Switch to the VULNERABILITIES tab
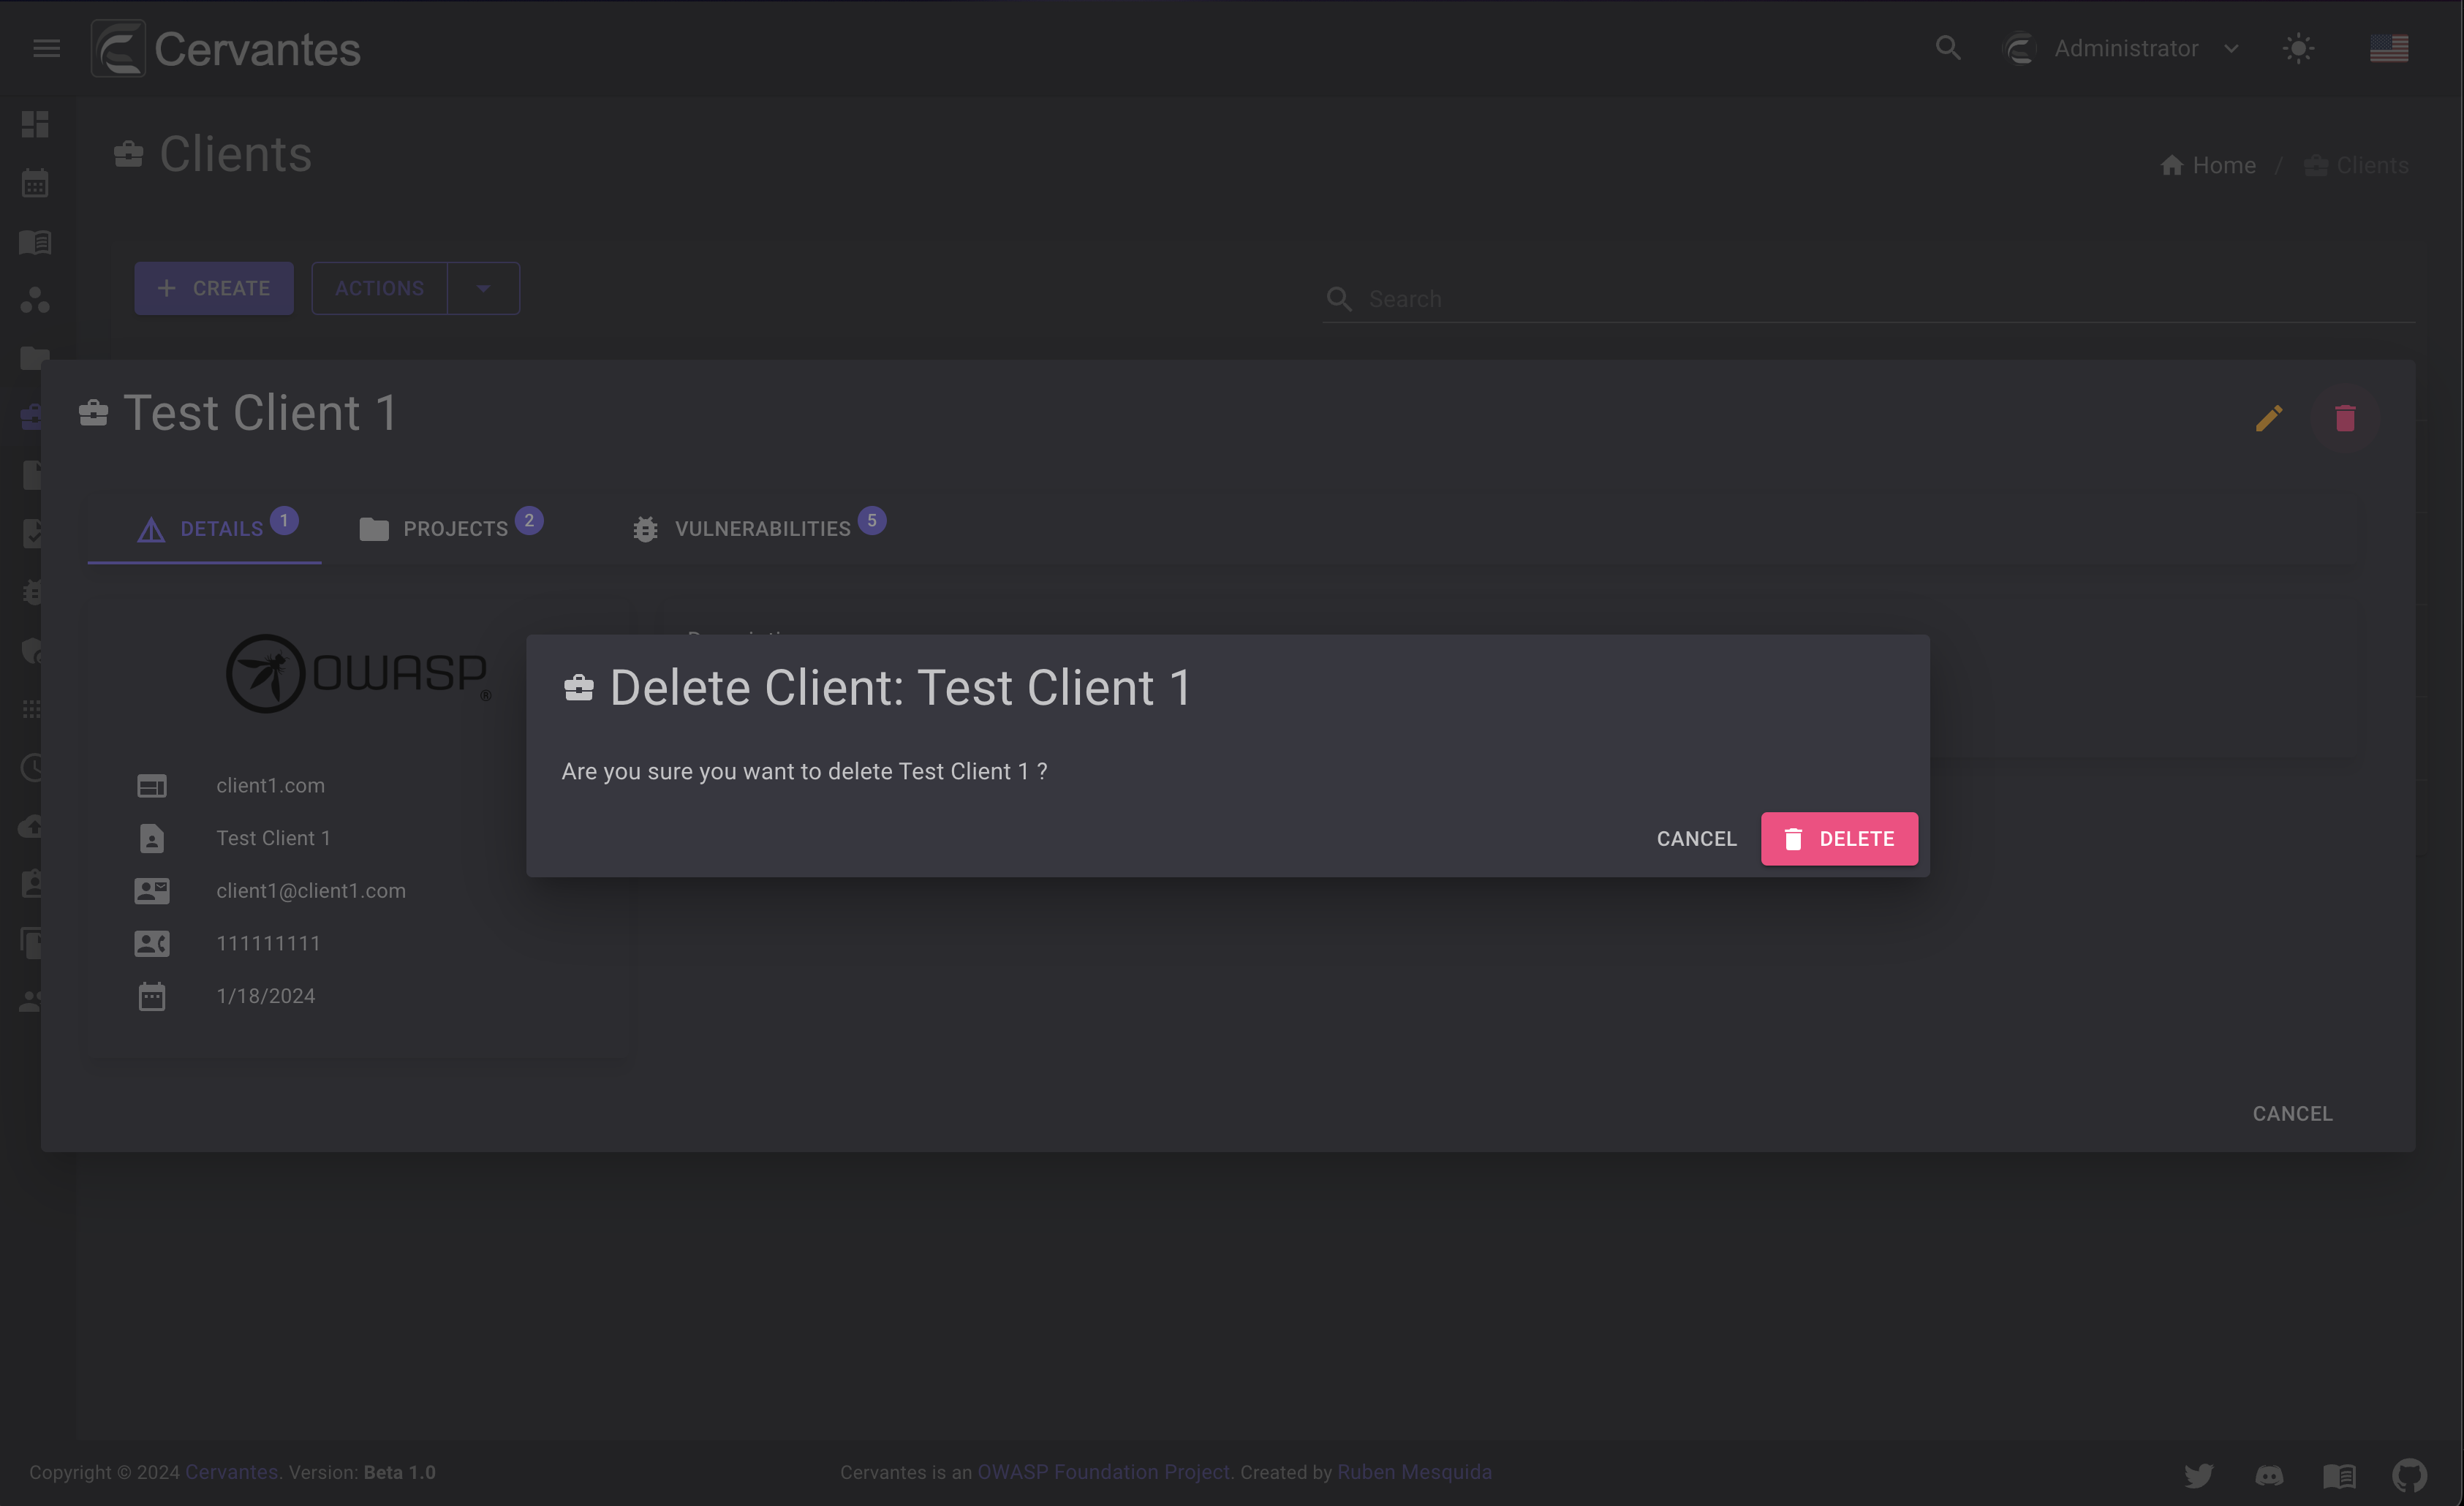Image resolution: width=2464 pixels, height=1506 pixels. click(x=760, y=528)
